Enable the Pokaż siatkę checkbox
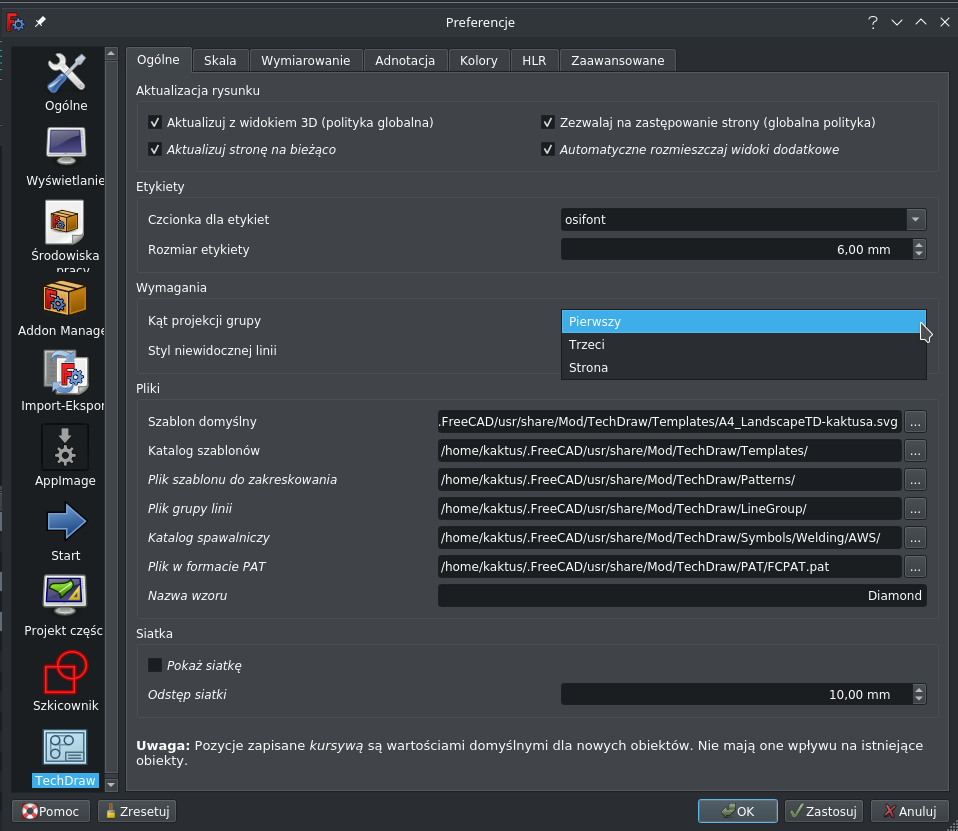The image size is (958, 831). coord(155,665)
